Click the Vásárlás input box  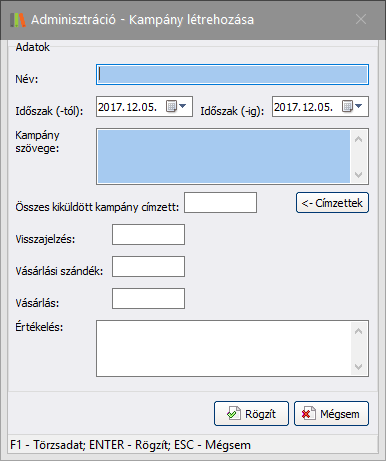coord(148,298)
